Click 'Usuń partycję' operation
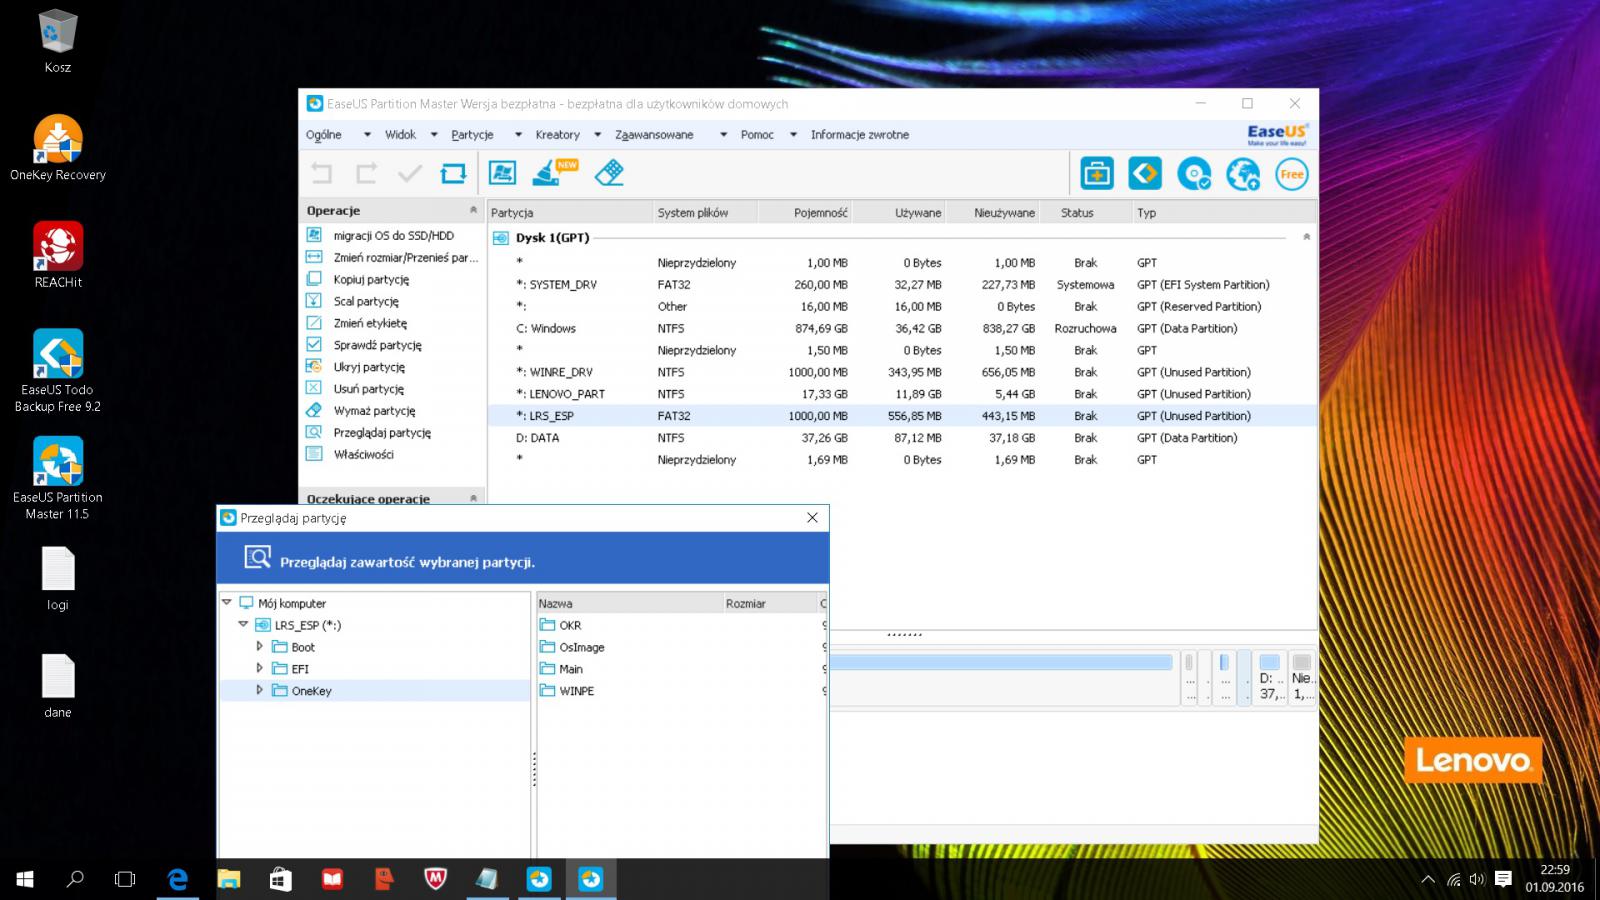 click(368, 389)
